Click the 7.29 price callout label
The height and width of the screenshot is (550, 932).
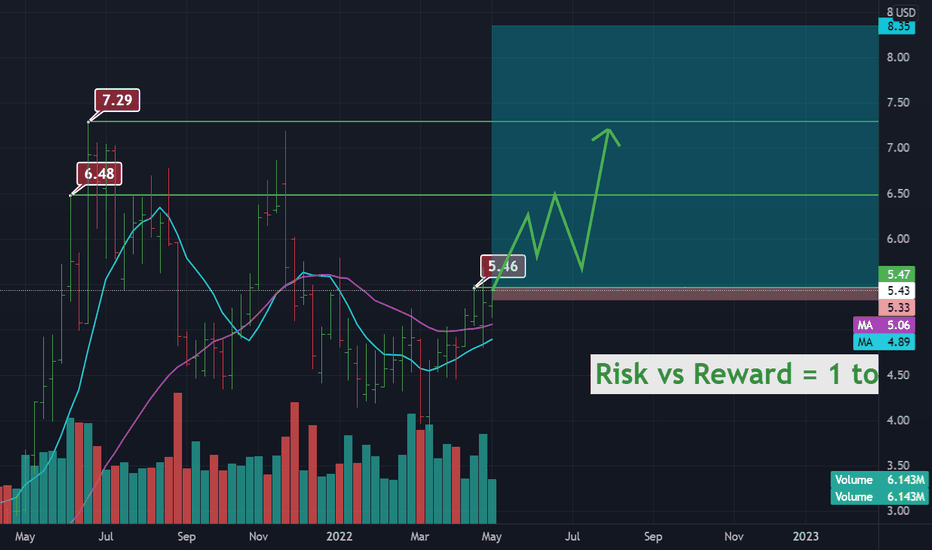[x=117, y=100]
